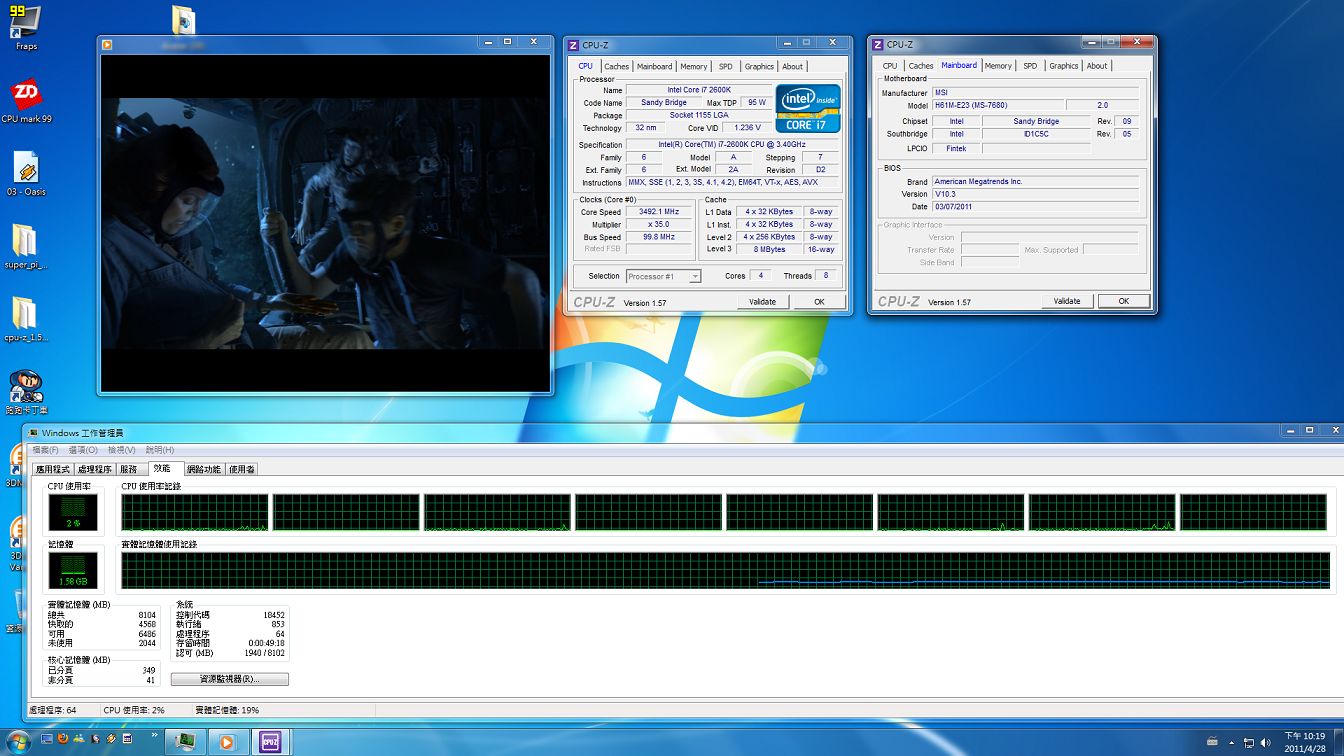
Task: Click the media player taskbar button
Action: (x=226, y=741)
